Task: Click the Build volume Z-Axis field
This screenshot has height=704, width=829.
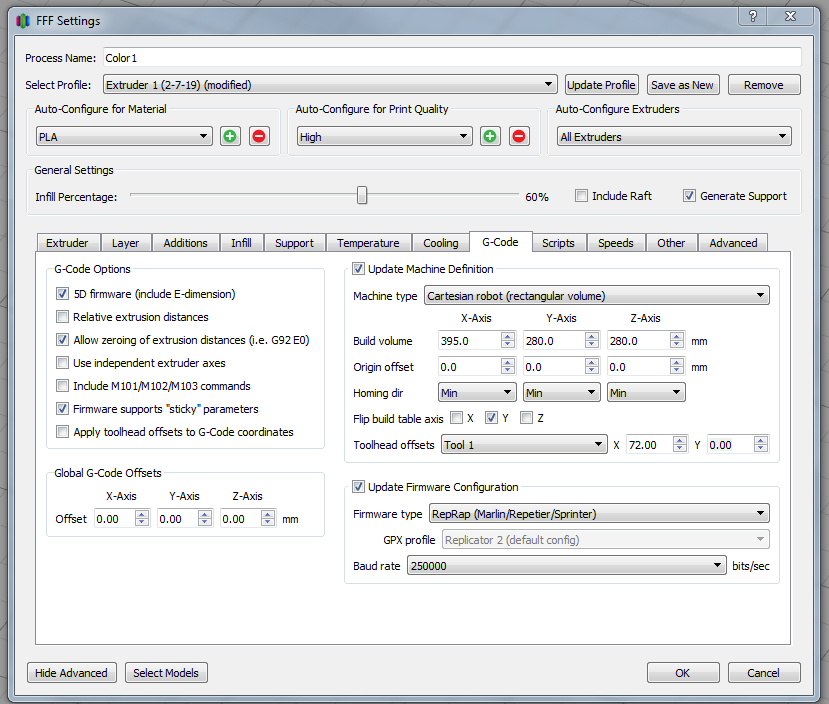Action: tap(646, 340)
